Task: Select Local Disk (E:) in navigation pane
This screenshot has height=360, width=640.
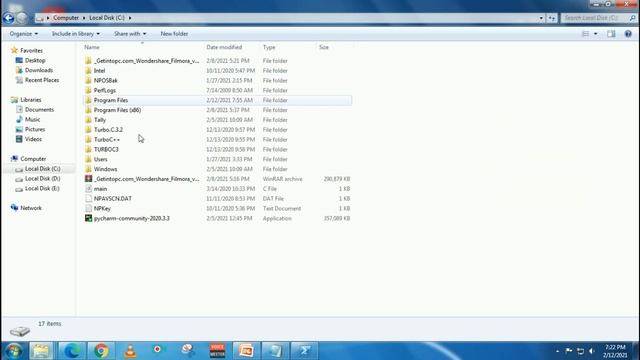Action: pyautogui.click(x=42, y=189)
